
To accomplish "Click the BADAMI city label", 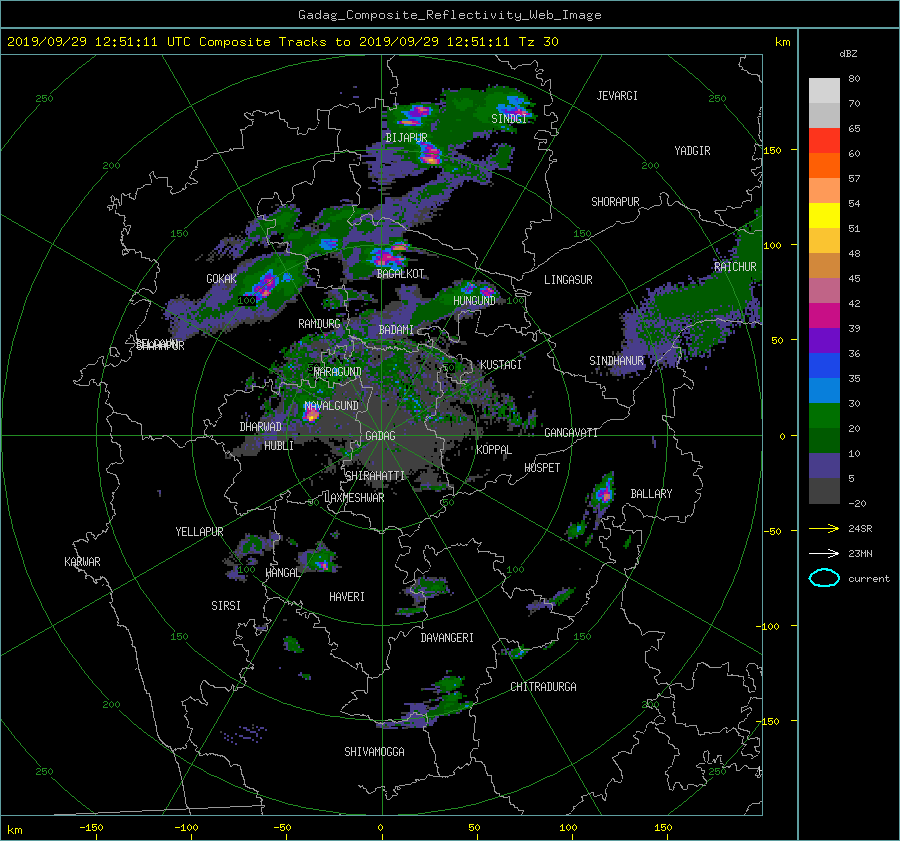I will (396, 330).
